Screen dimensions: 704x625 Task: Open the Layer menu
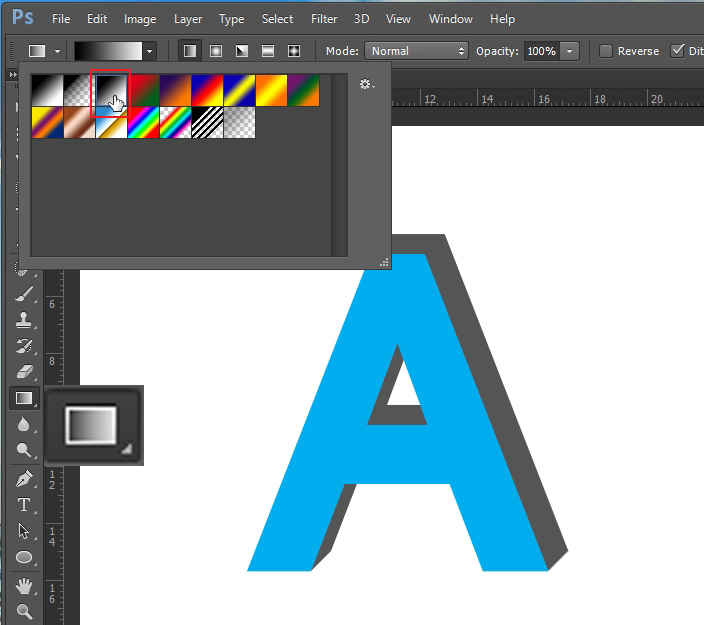[x=188, y=19]
